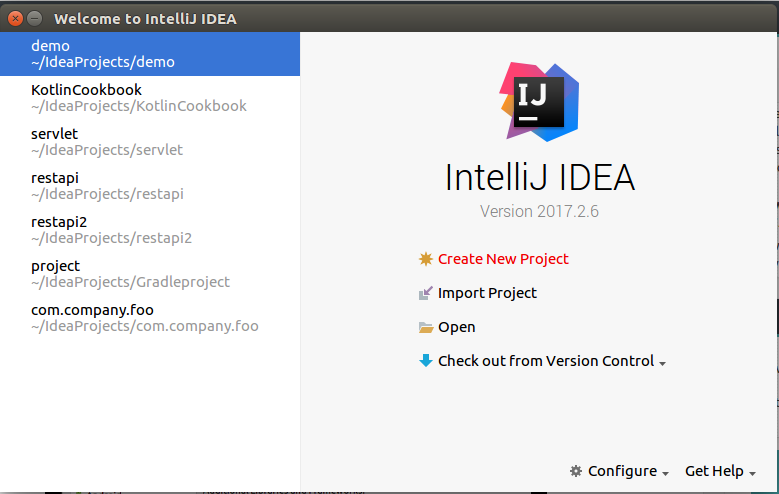Click the ~/IdeaProjects/servlet path text
779x494 pixels.
107,150
